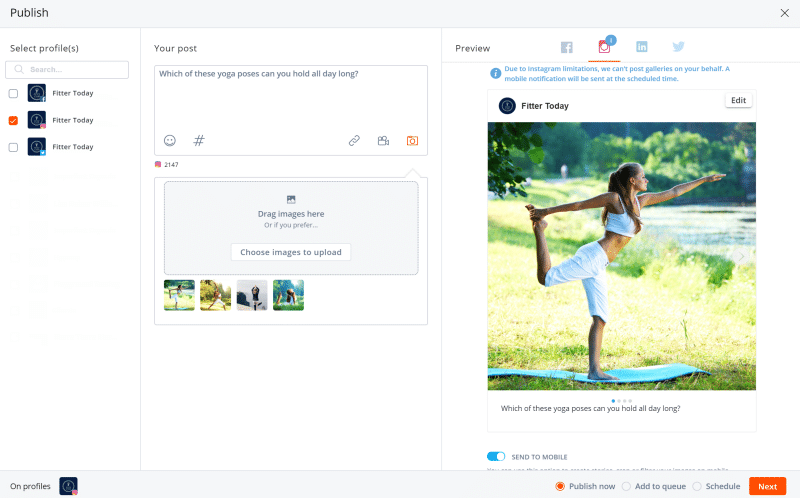Click the orange photo camera icon
Image resolution: width=800 pixels, height=498 pixels.
412,141
